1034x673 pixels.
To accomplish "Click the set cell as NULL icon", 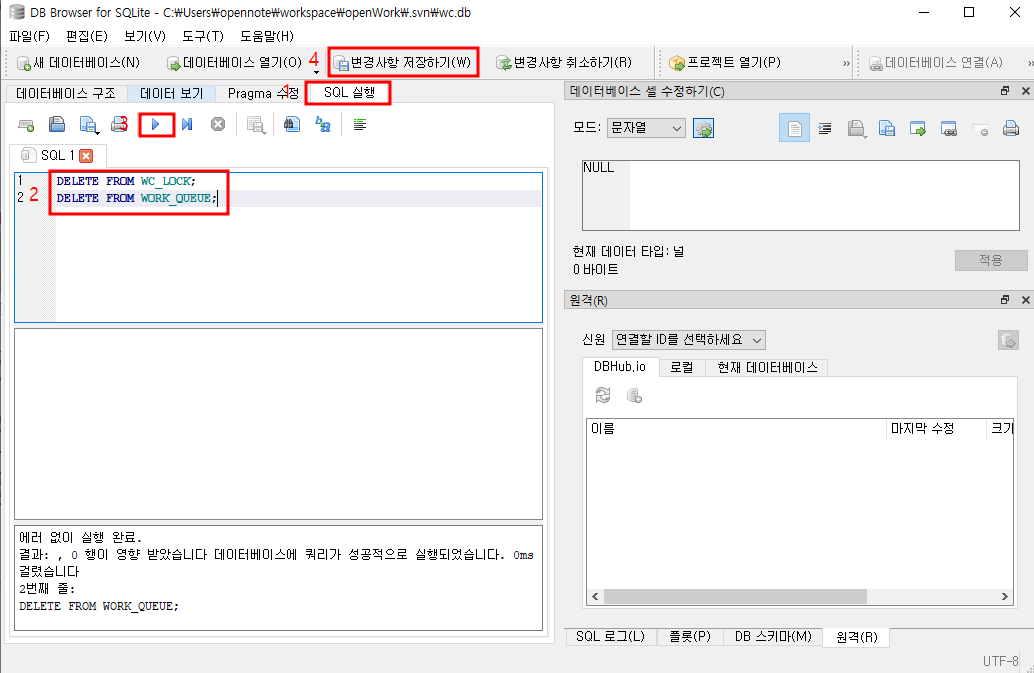I will coord(980,128).
